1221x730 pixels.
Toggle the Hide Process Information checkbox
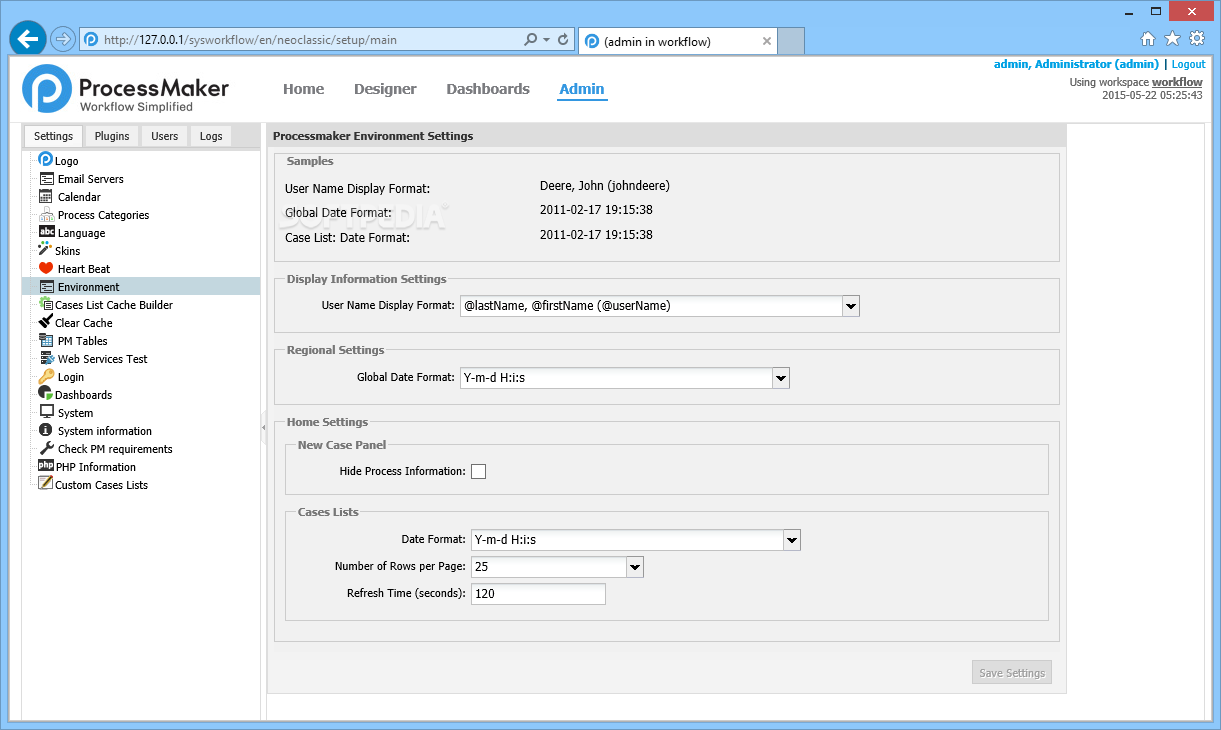478,471
